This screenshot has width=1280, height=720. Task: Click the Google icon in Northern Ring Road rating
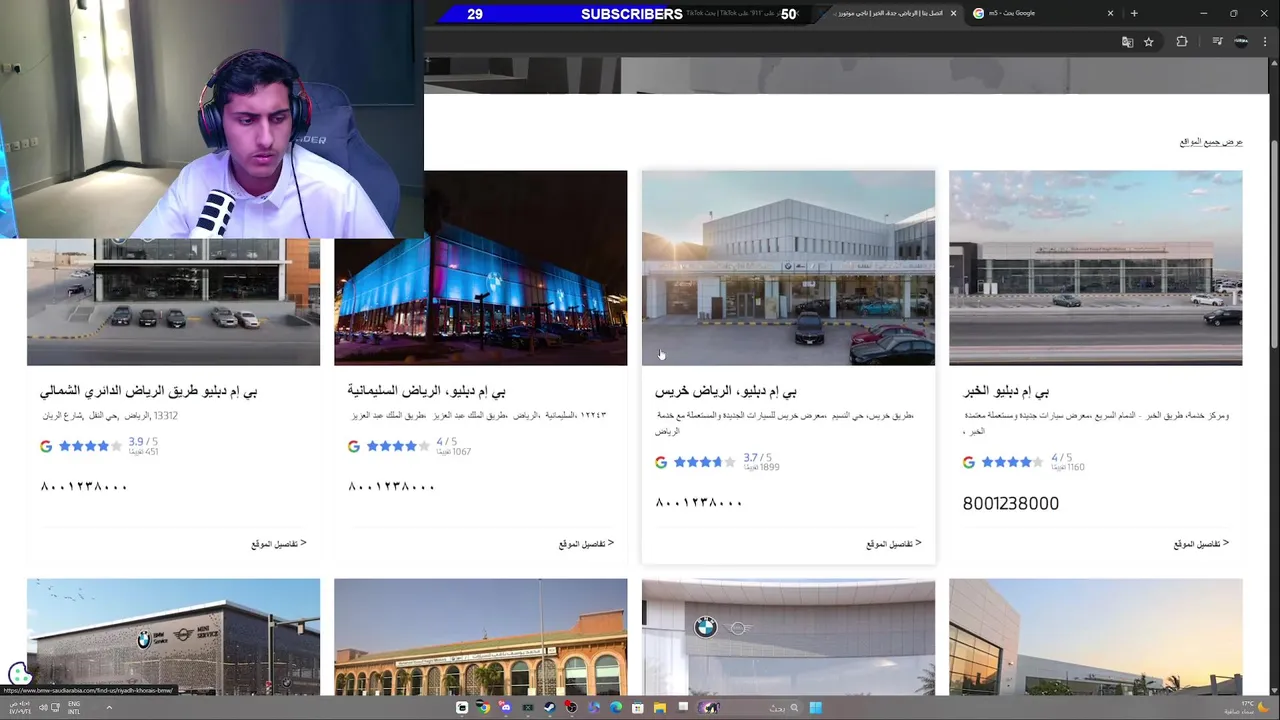pyautogui.click(x=46, y=446)
